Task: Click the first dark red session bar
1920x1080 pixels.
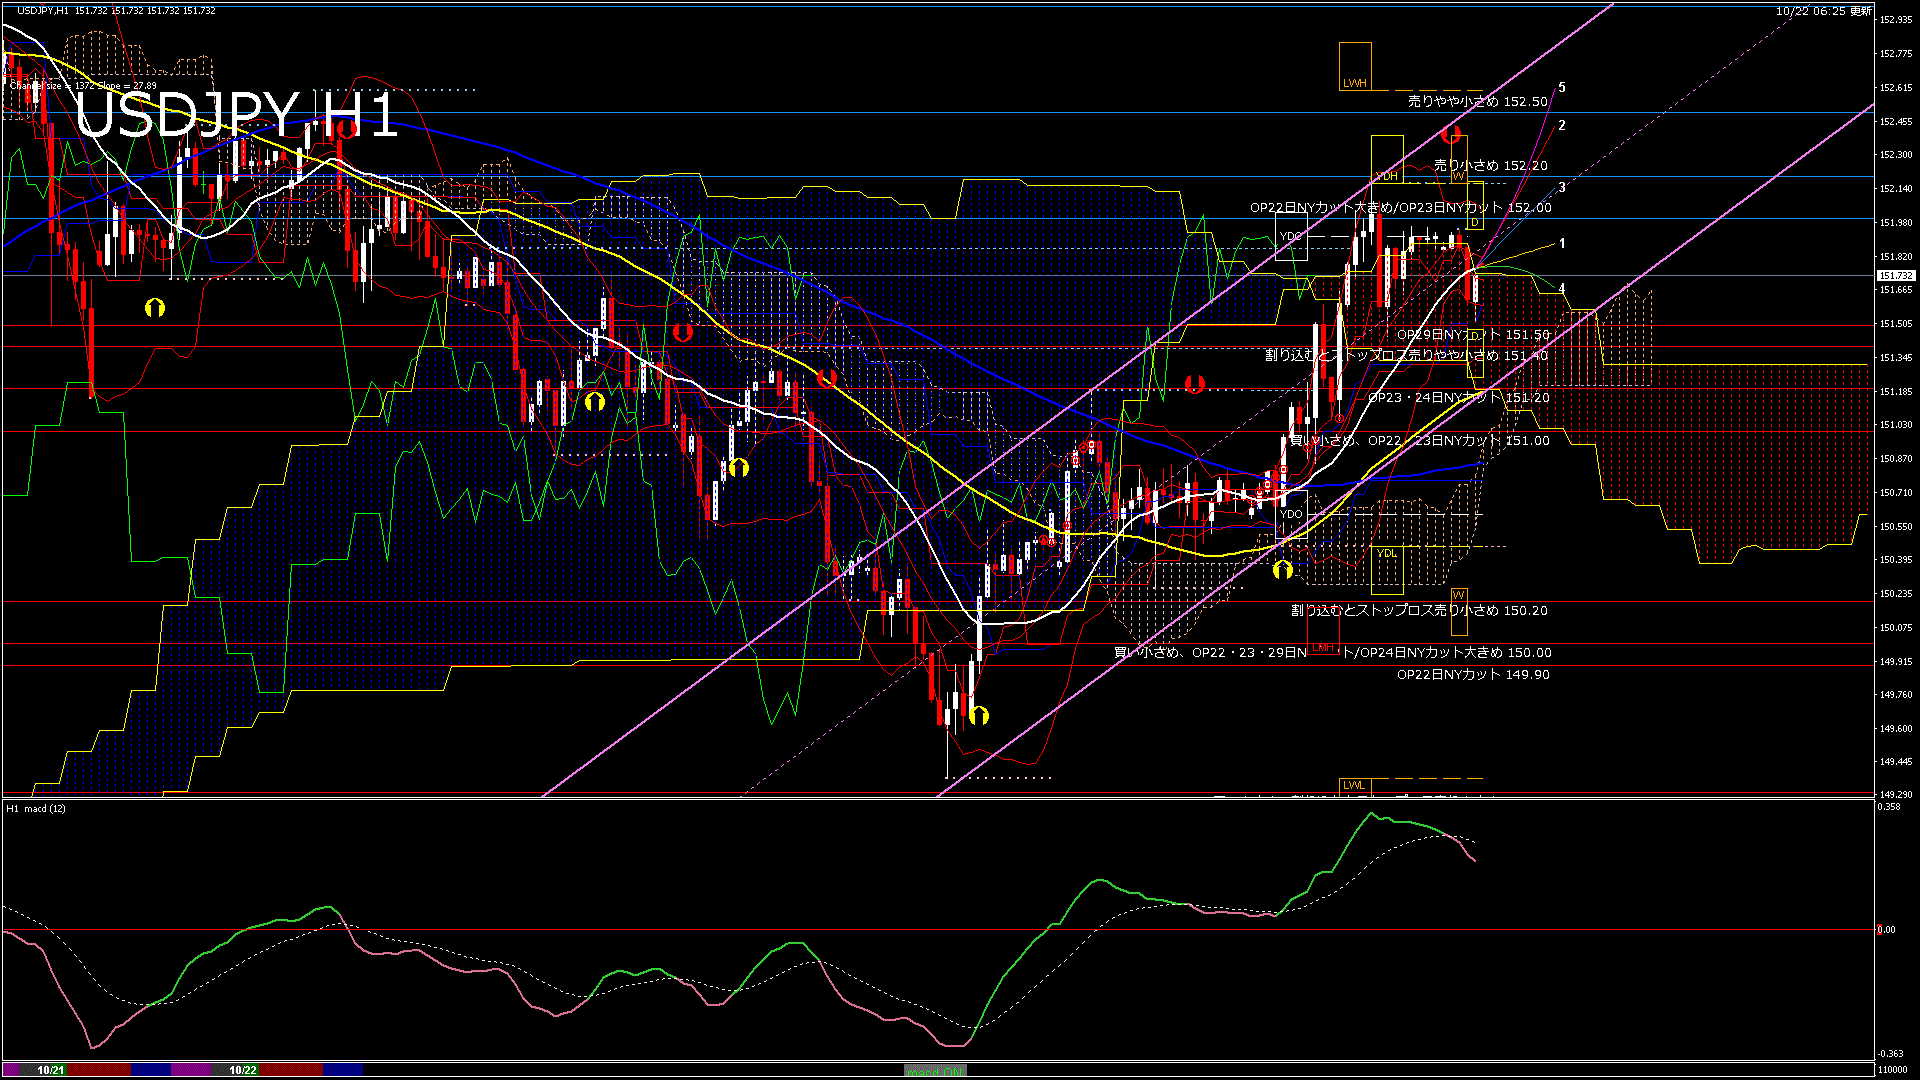Action: [x=100, y=1070]
